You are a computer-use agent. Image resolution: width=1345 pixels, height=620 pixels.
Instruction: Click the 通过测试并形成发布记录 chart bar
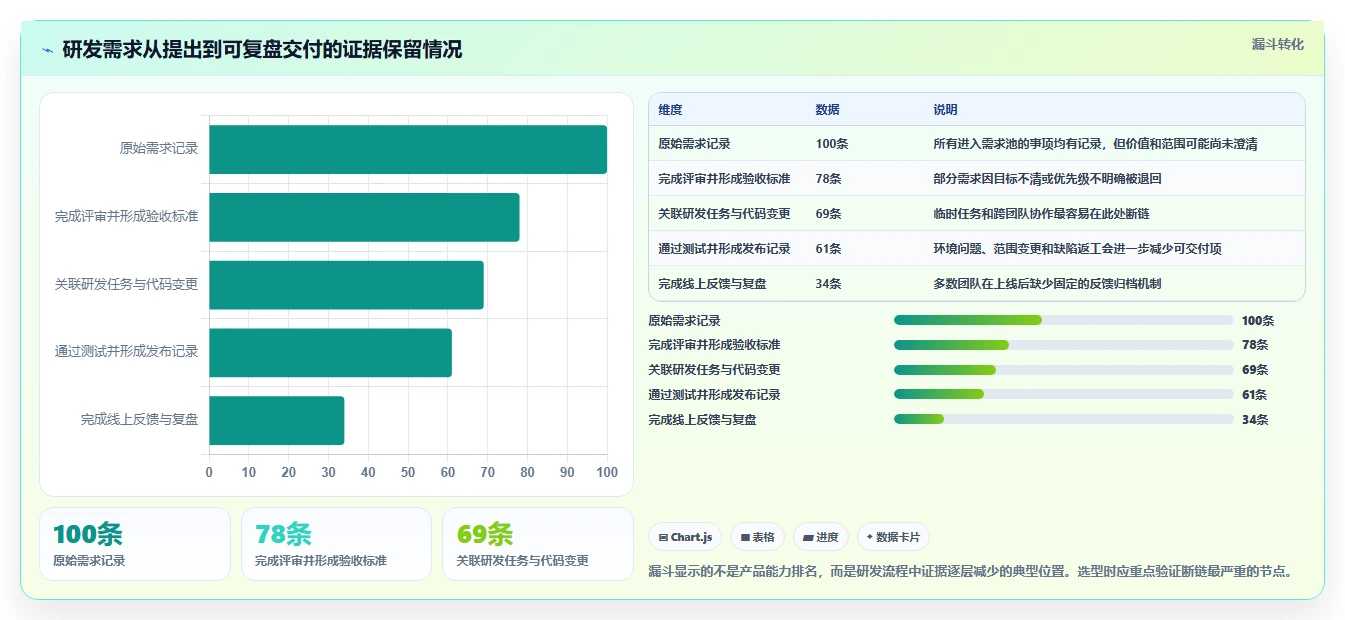330,352
